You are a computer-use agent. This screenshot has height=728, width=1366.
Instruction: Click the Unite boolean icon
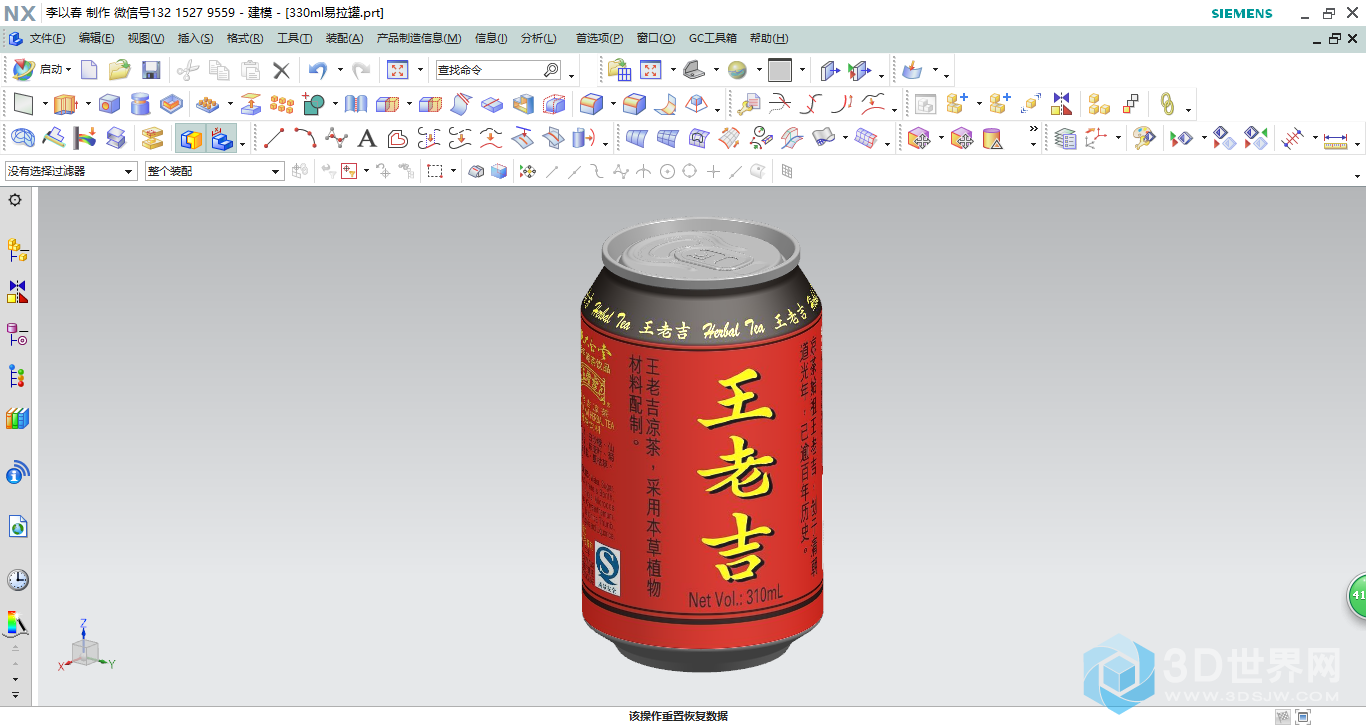(314, 104)
